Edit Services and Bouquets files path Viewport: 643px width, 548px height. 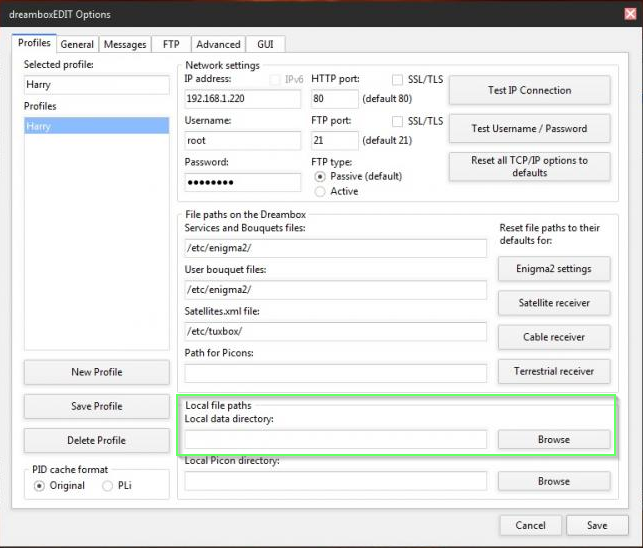pos(335,248)
